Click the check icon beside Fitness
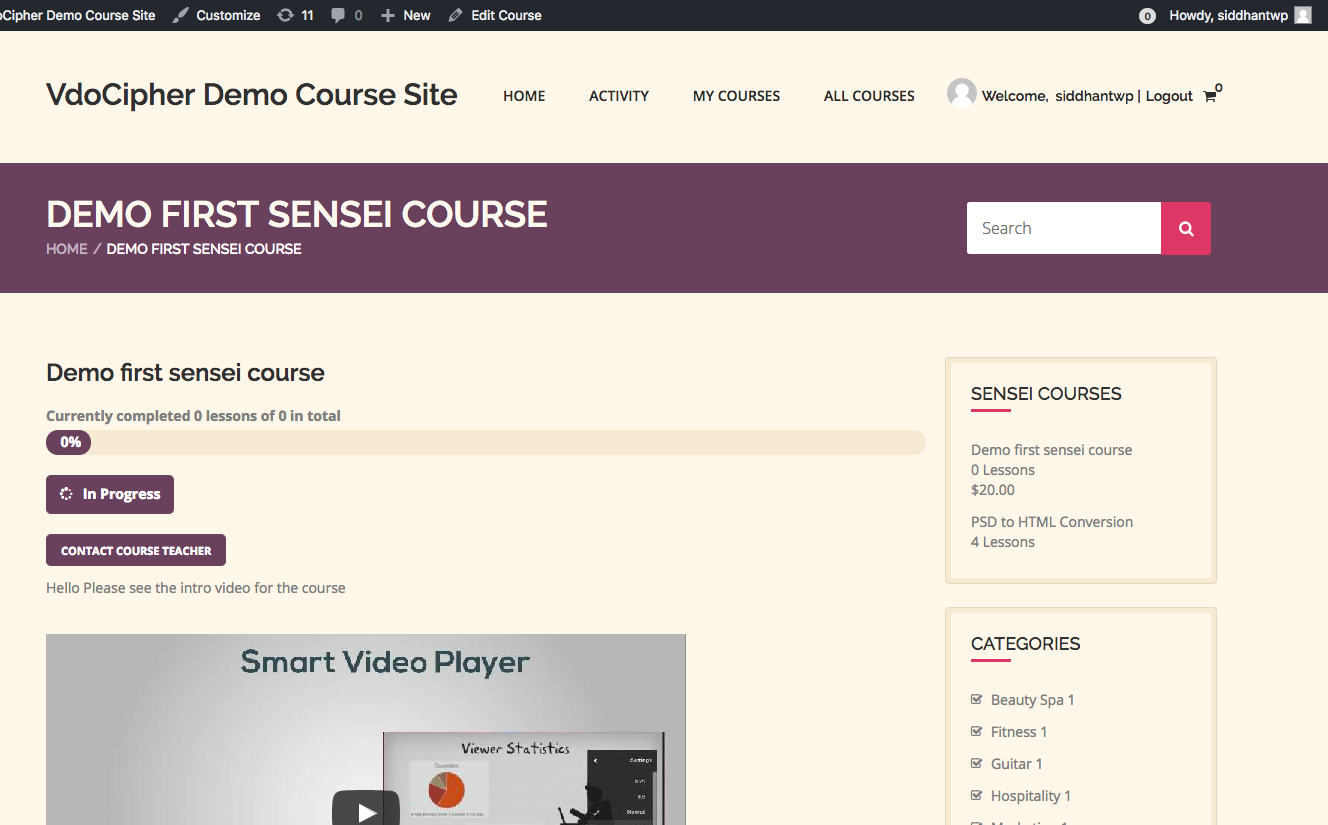This screenshot has width=1328, height=825. tap(977, 731)
